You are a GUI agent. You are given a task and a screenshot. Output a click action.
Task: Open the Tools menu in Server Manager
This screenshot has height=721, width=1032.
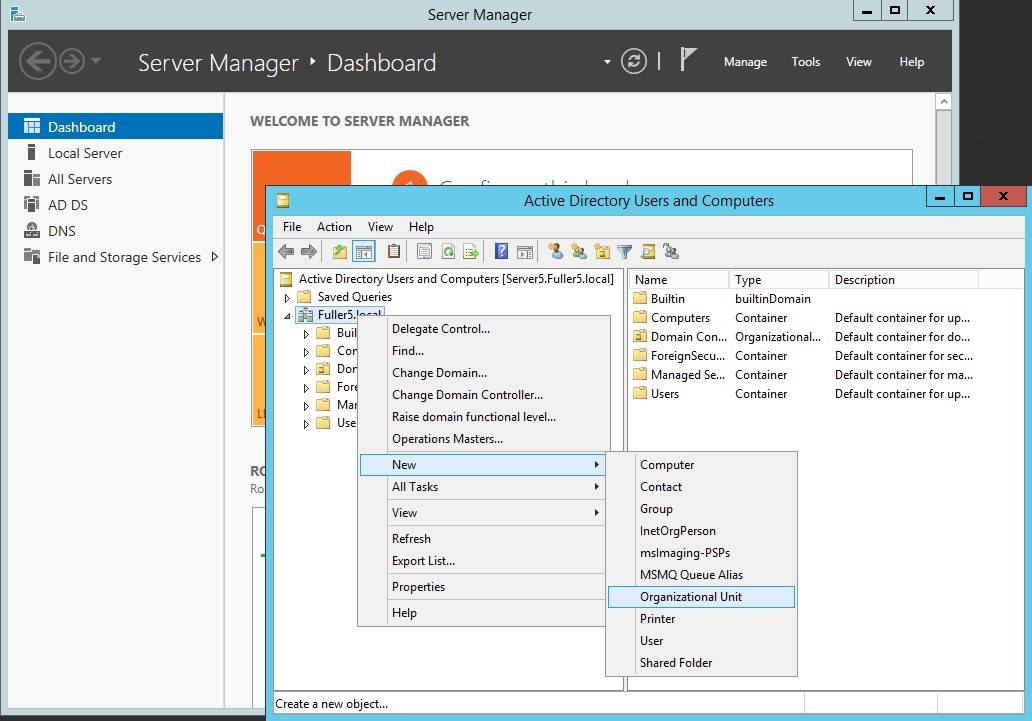pos(806,62)
